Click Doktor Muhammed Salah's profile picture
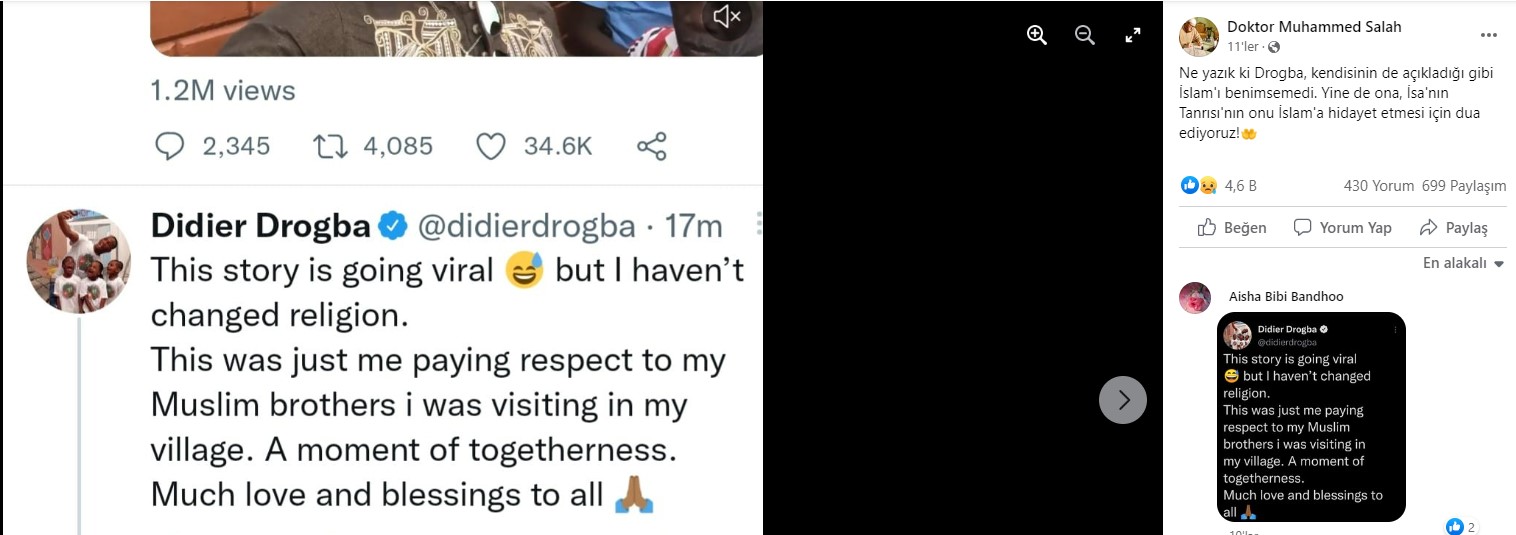 tap(1198, 37)
